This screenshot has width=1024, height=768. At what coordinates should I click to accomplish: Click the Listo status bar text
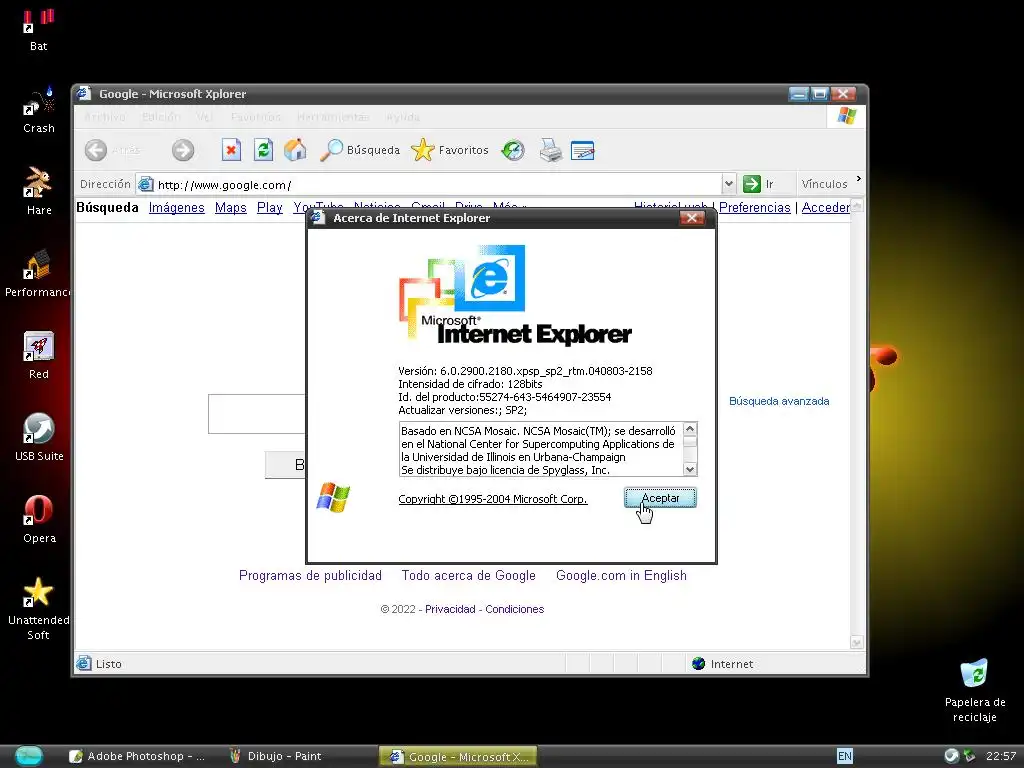click(x=108, y=664)
